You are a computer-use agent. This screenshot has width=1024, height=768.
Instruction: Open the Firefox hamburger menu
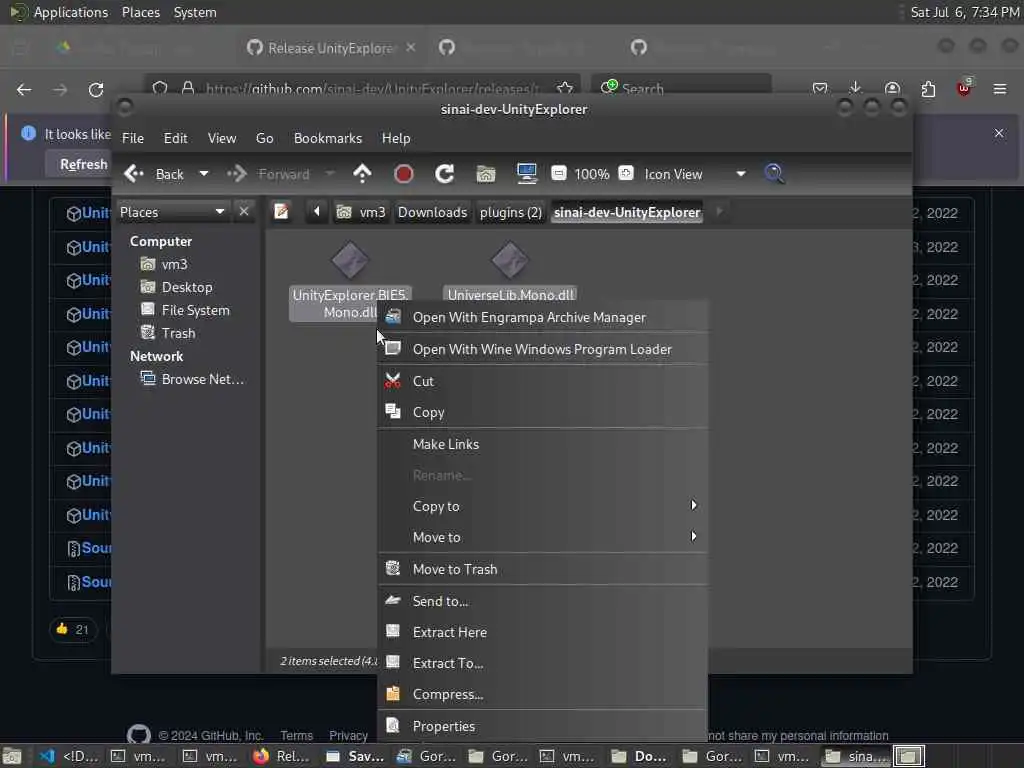[1000, 89]
